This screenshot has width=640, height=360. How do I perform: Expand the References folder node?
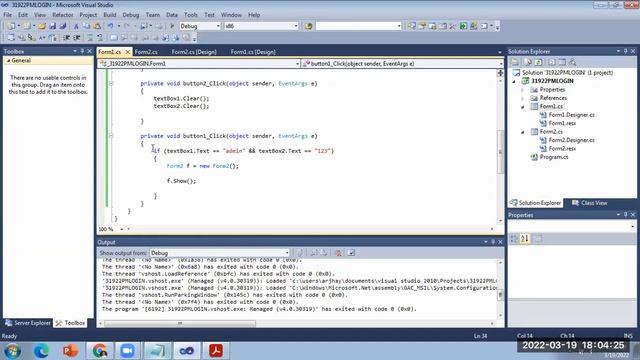point(522,98)
